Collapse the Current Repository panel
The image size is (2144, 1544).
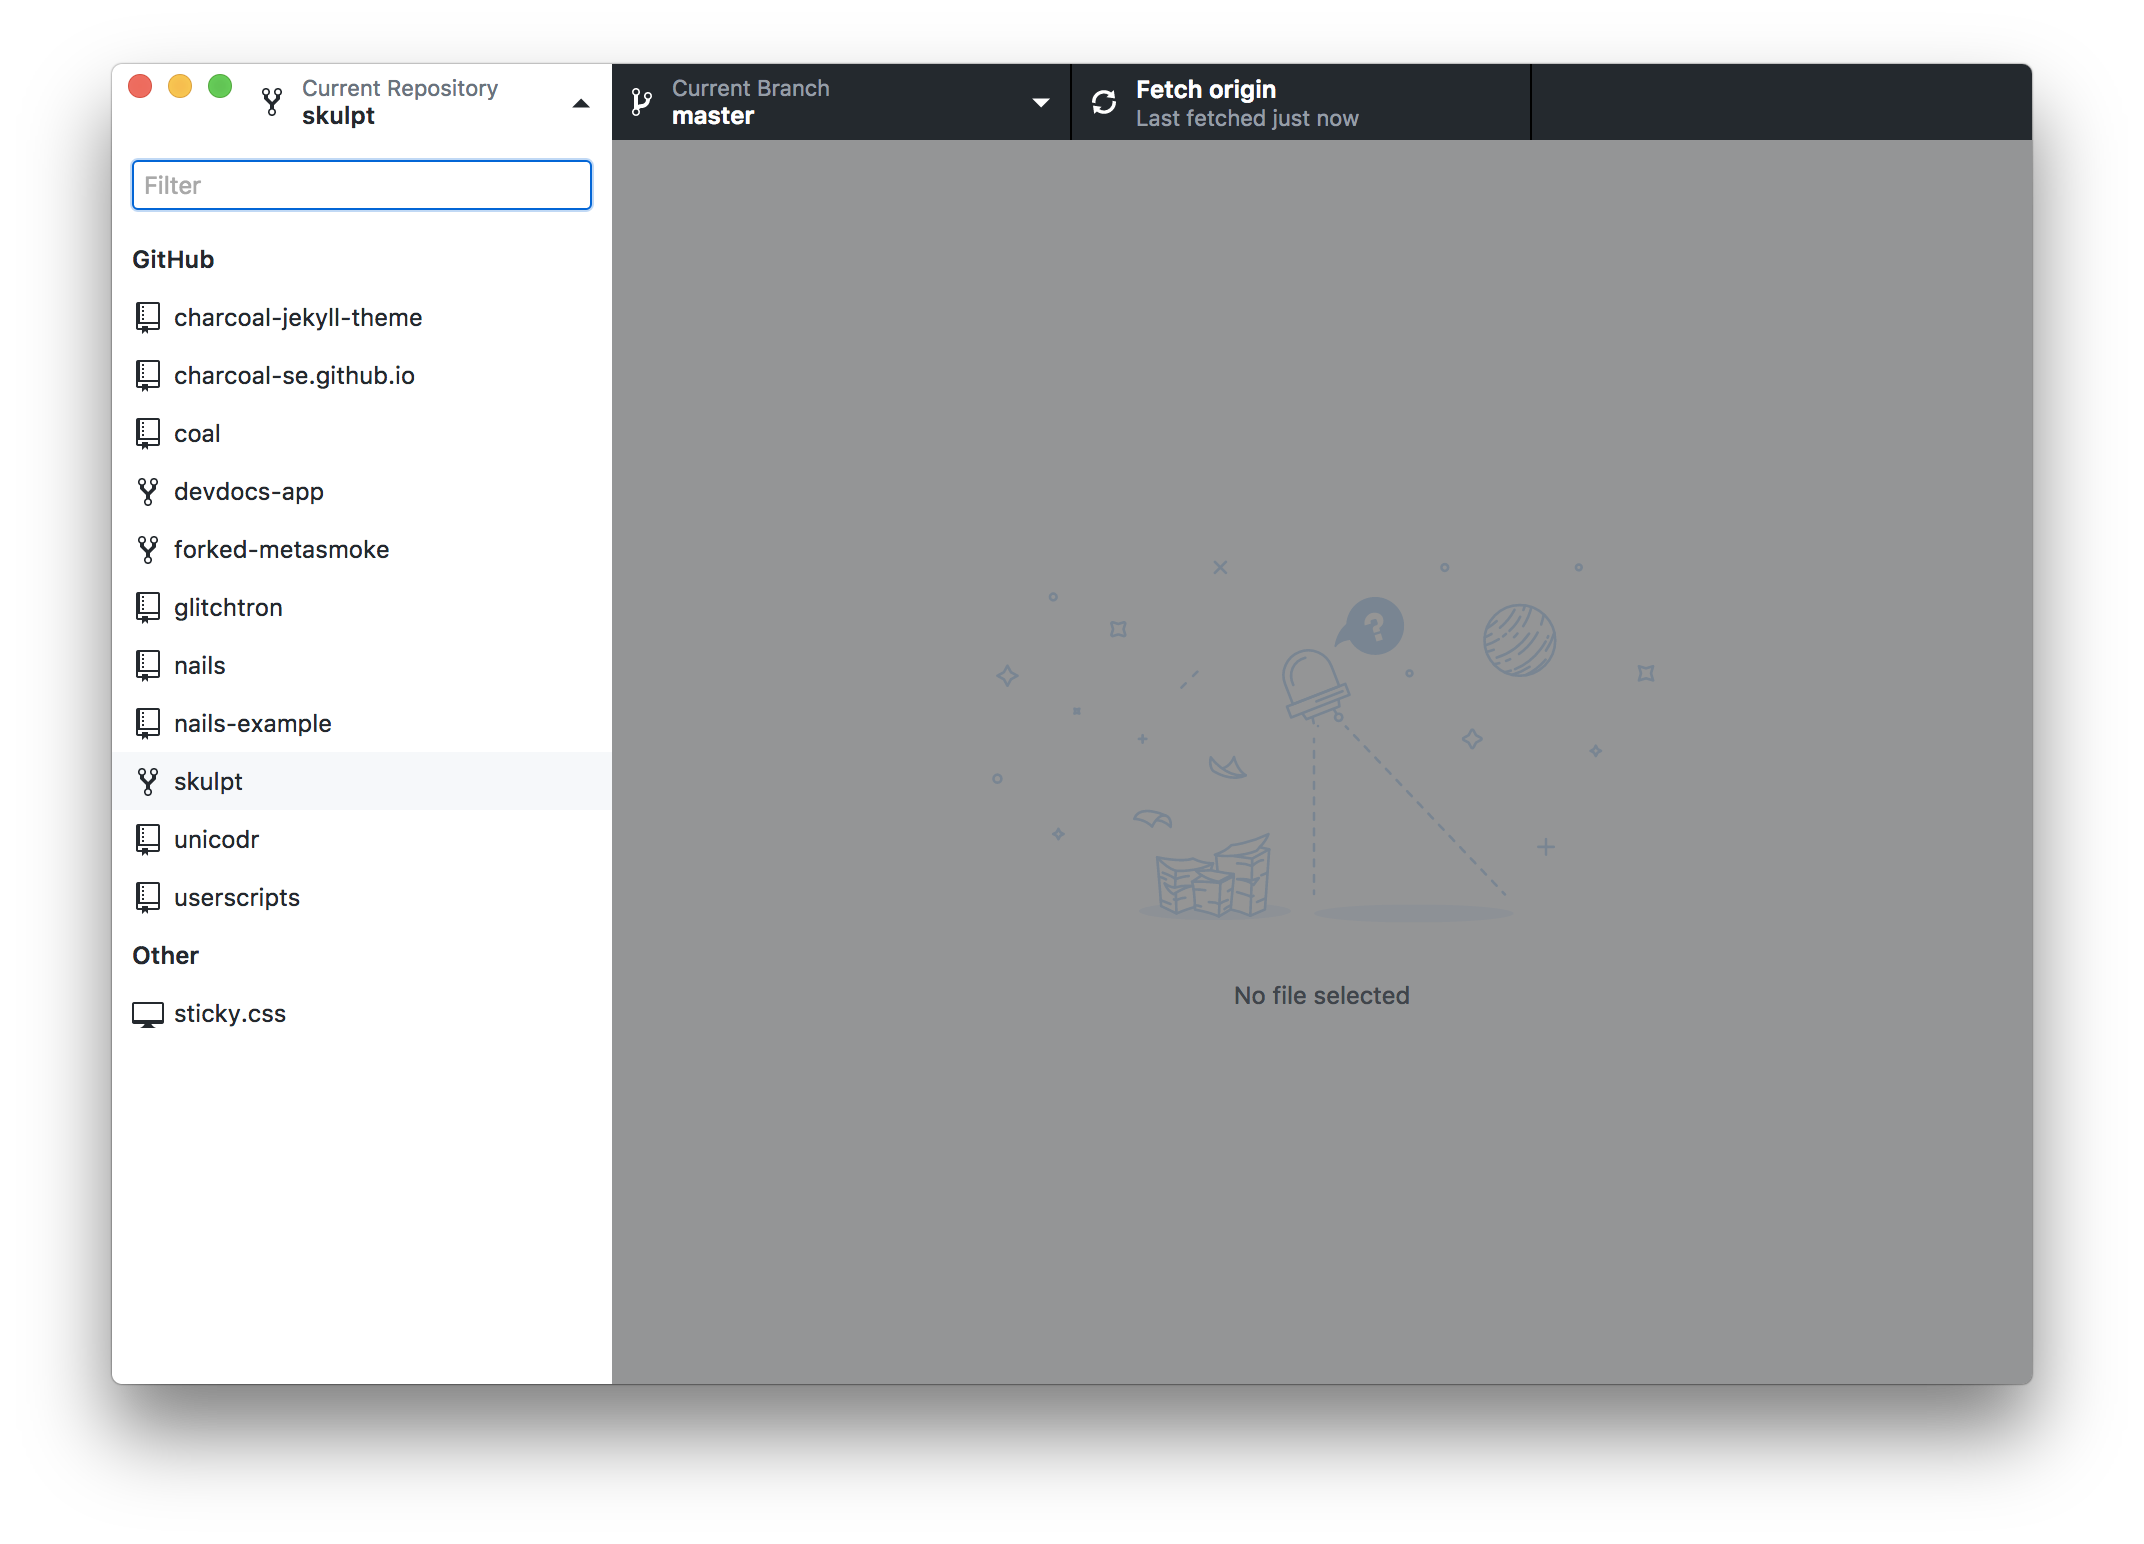pyautogui.click(x=581, y=103)
